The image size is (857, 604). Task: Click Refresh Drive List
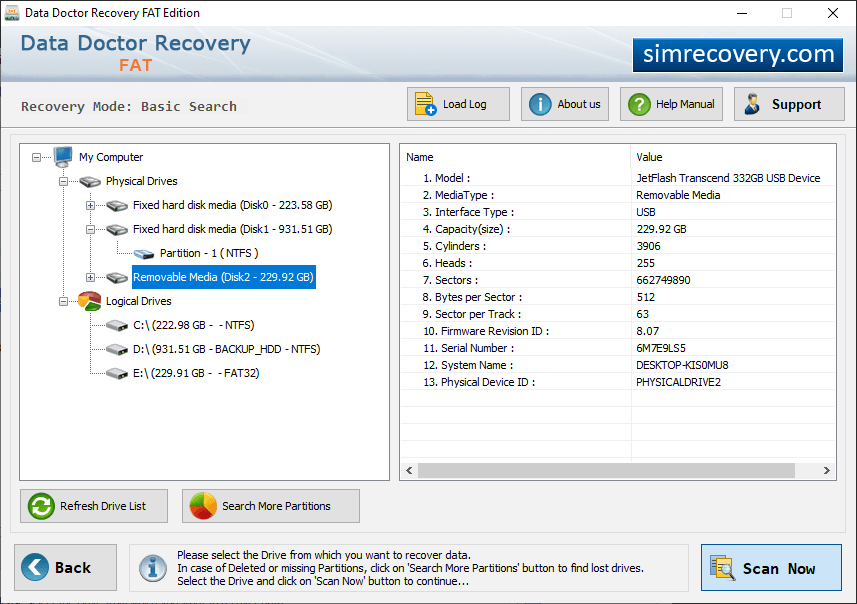(94, 506)
